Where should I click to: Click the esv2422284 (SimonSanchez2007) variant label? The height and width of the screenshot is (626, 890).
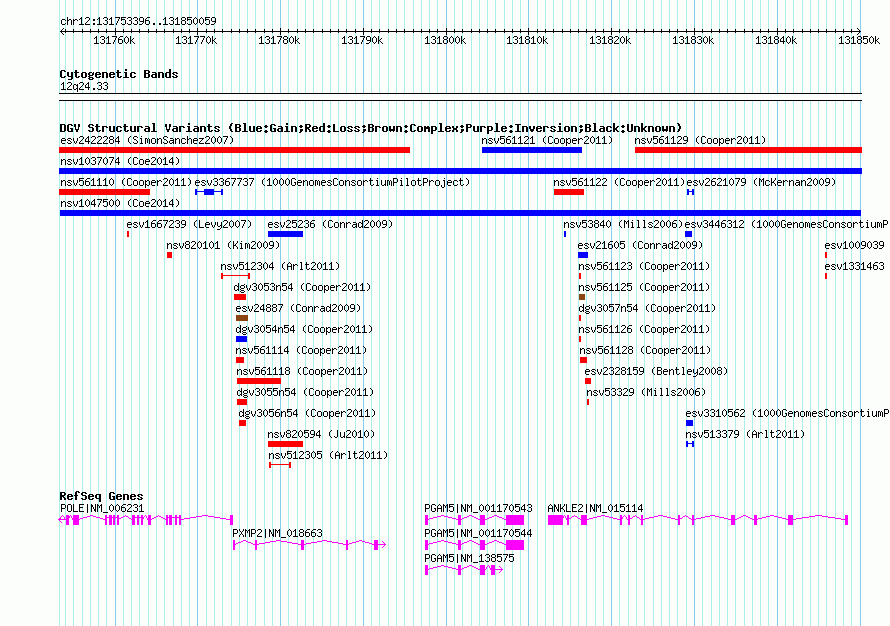147,140
